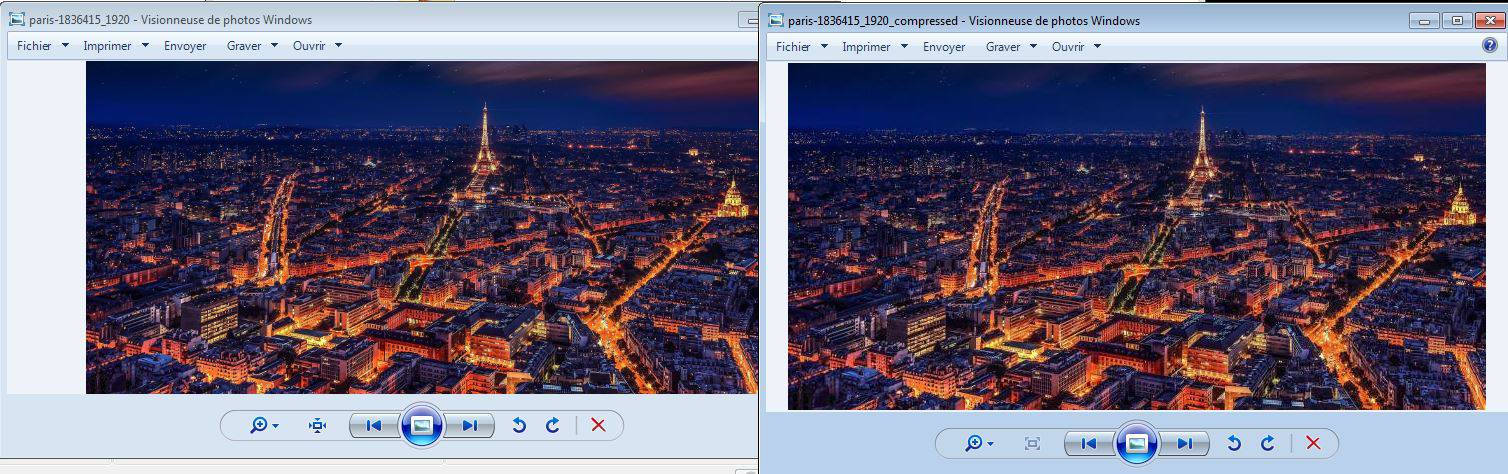Maximize the compressed photo window
This screenshot has width=1508, height=474.
(x=1456, y=21)
